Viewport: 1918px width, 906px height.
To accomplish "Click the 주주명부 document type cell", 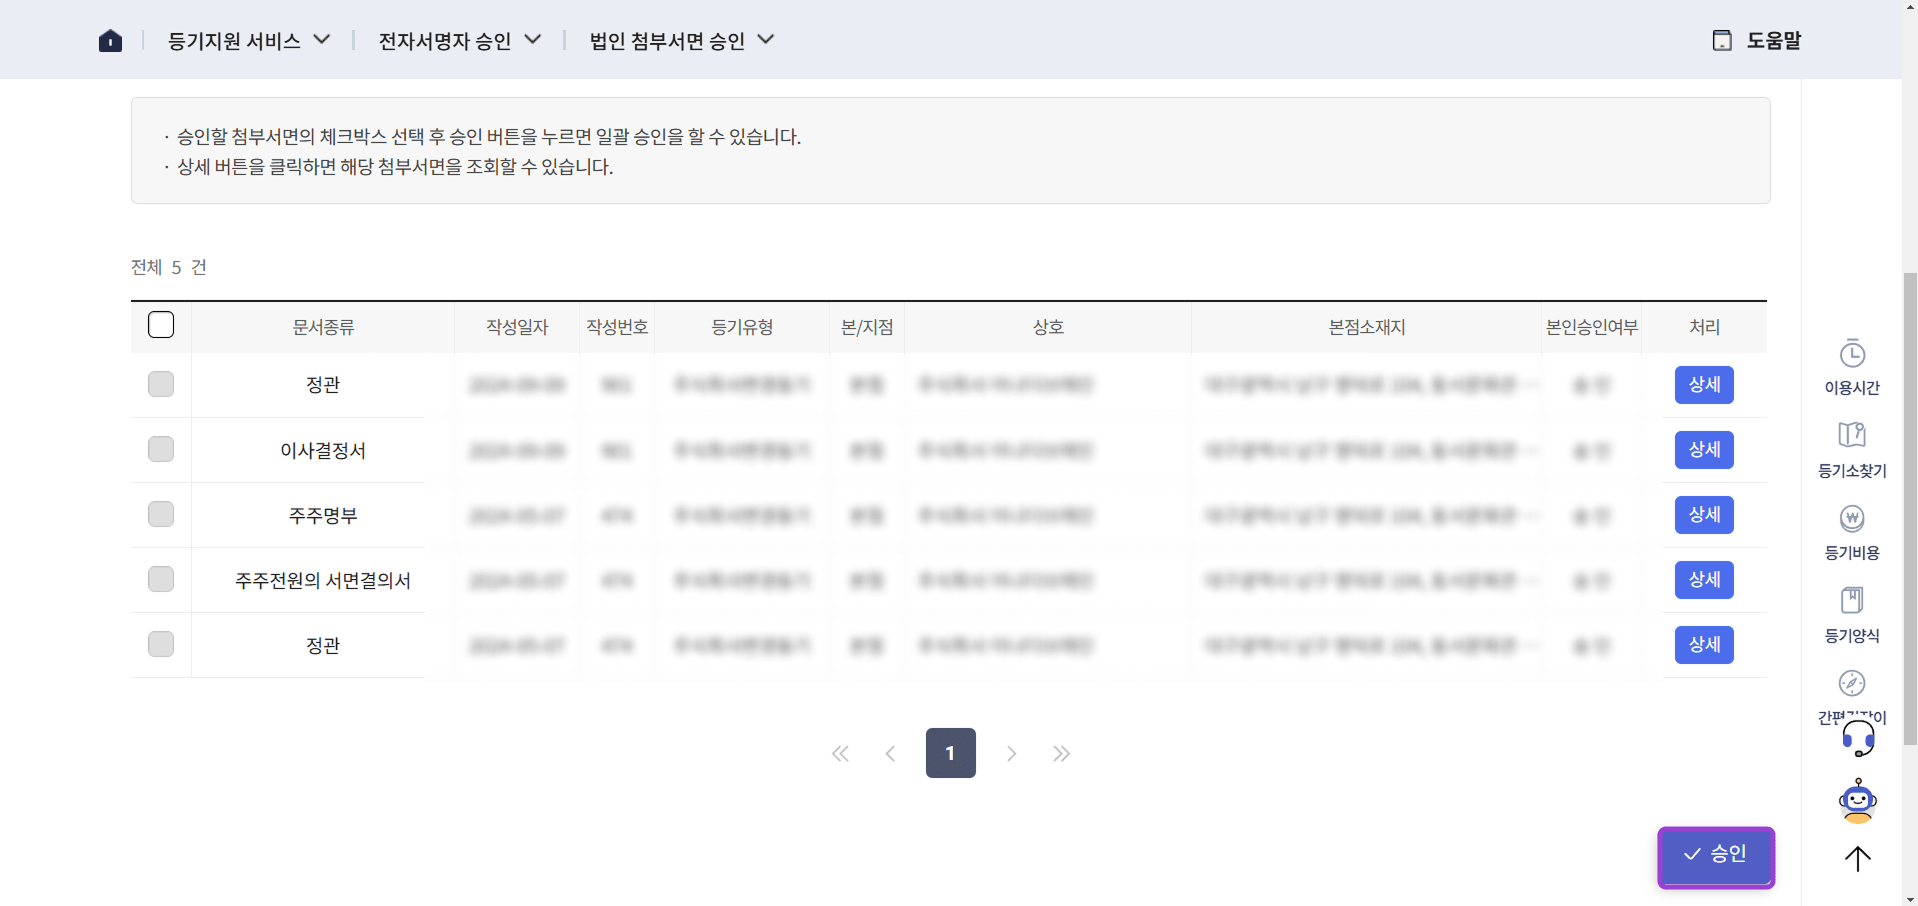I will tap(323, 515).
